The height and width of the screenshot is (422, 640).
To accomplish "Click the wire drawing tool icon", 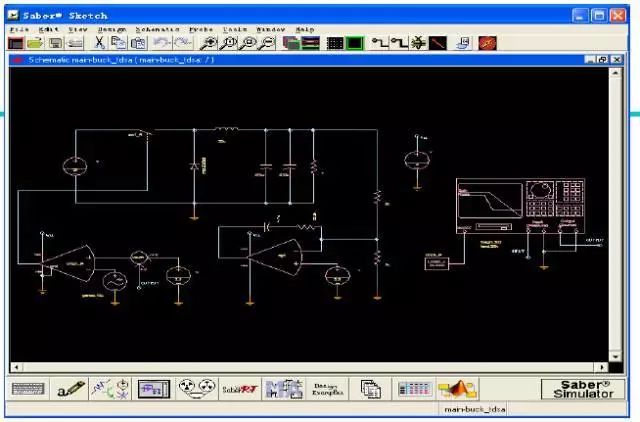I will [380, 43].
